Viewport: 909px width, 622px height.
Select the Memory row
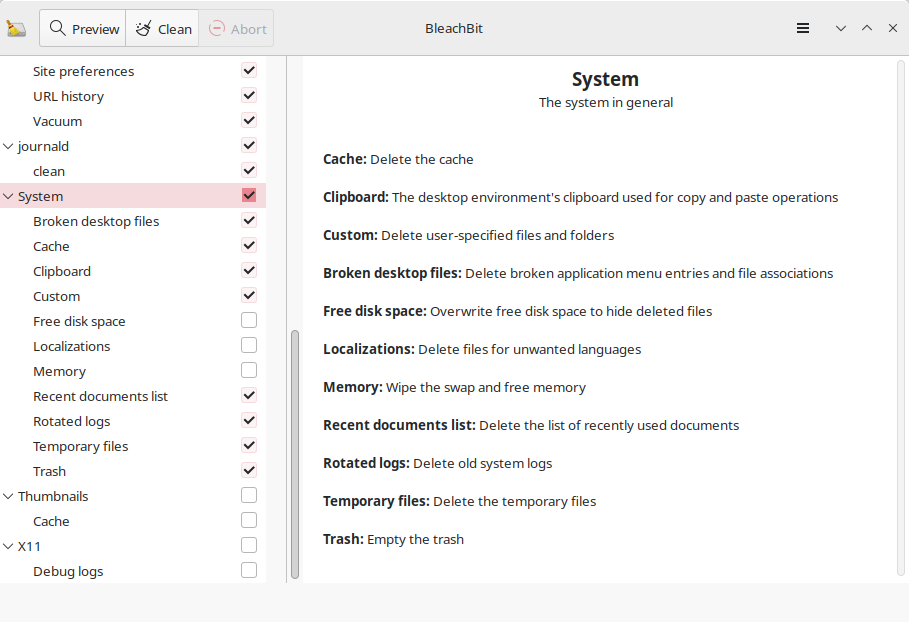[133, 370]
